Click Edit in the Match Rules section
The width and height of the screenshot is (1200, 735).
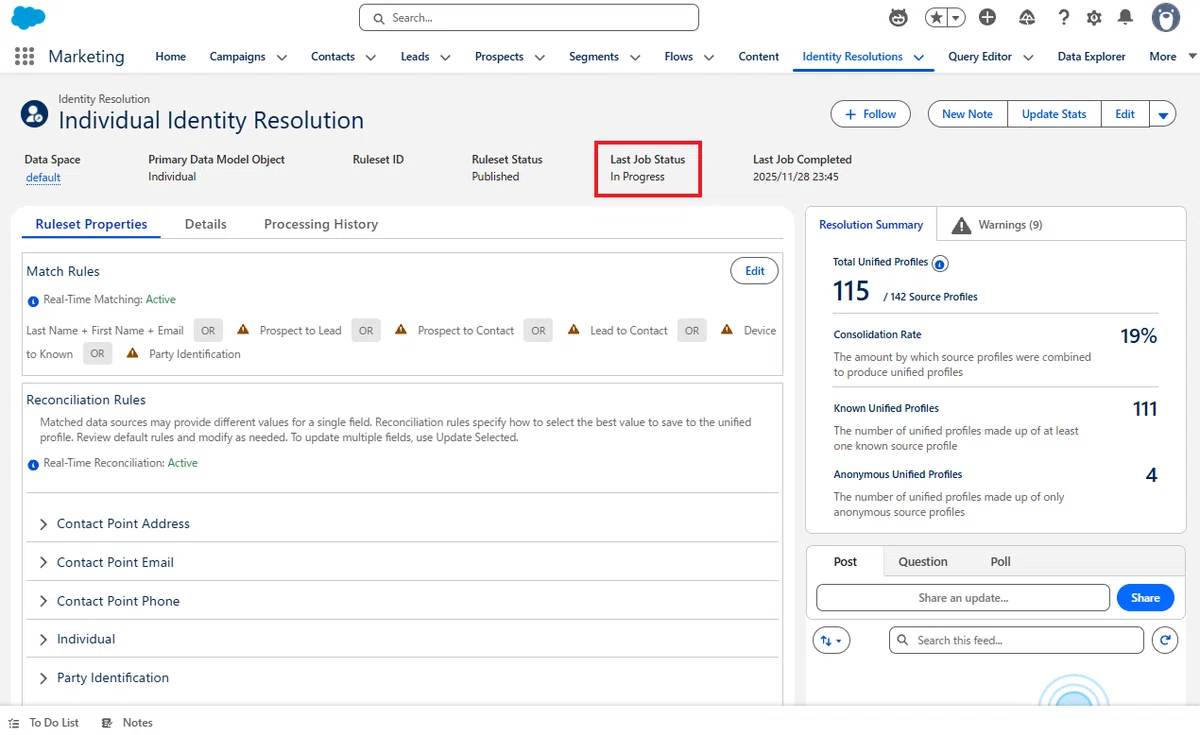click(x=755, y=271)
